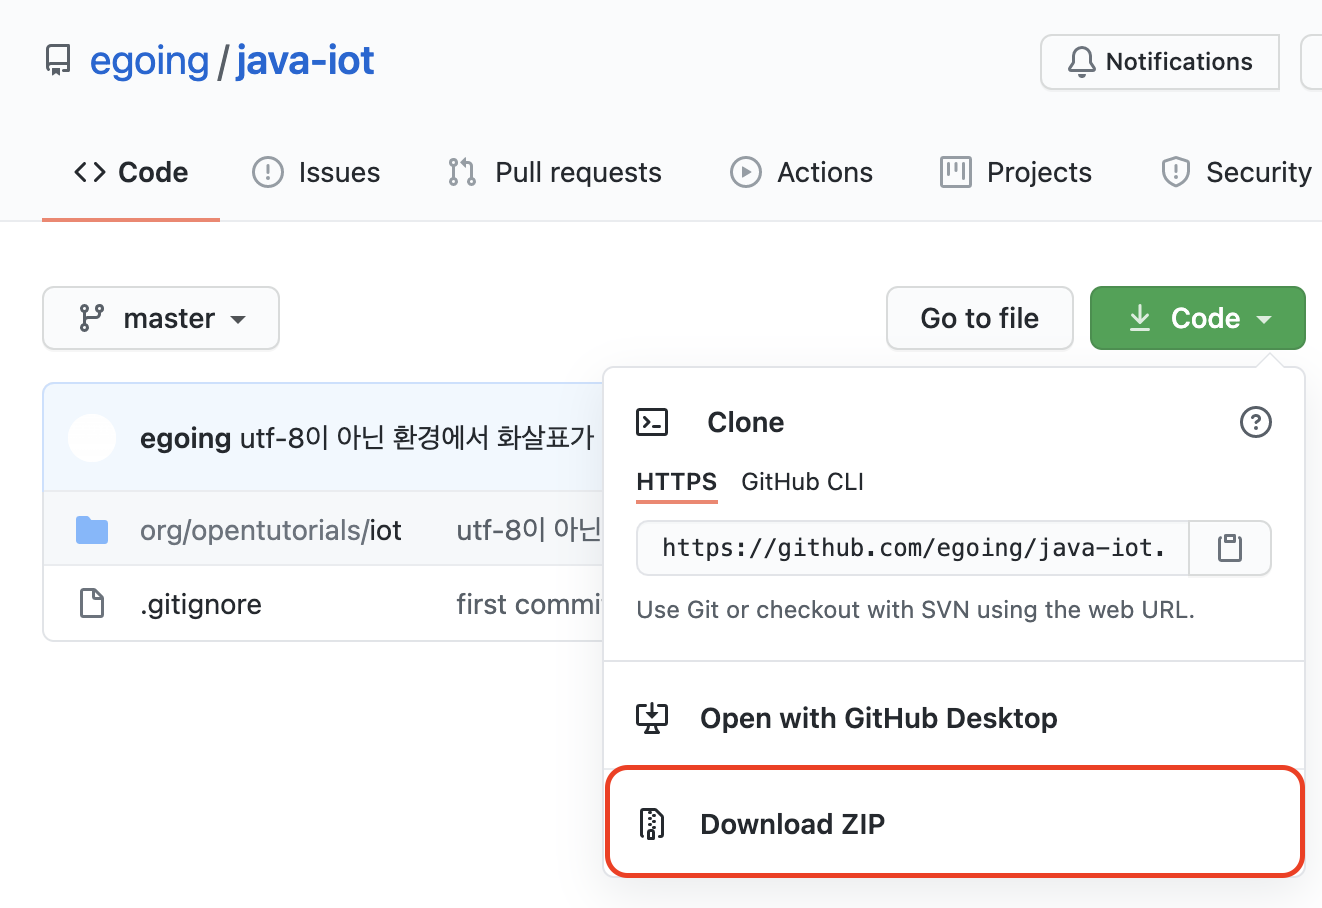Image resolution: width=1322 pixels, height=908 pixels.
Task: Choose Download ZIP
Action: (x=954, y=823)
